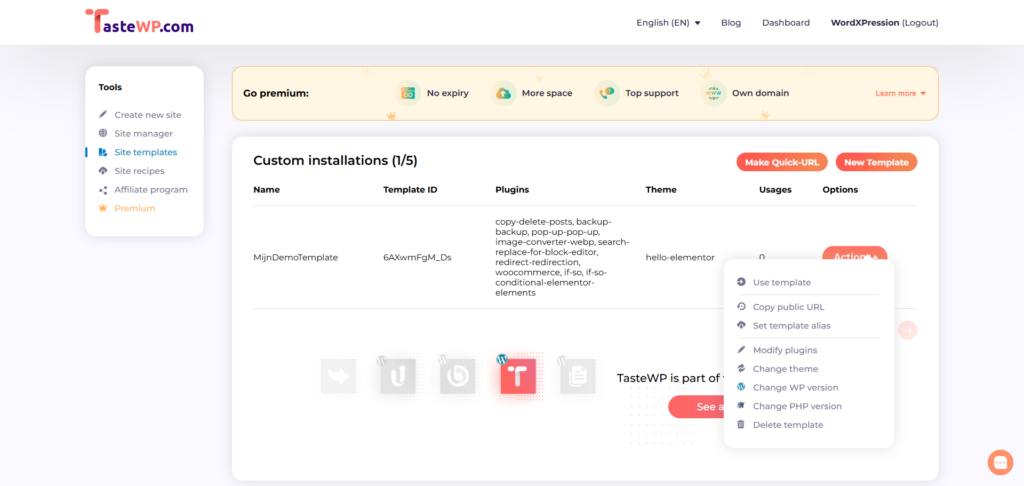Click the No expiry premium icon
1024x486 pixels.
(x=408, y=93)
